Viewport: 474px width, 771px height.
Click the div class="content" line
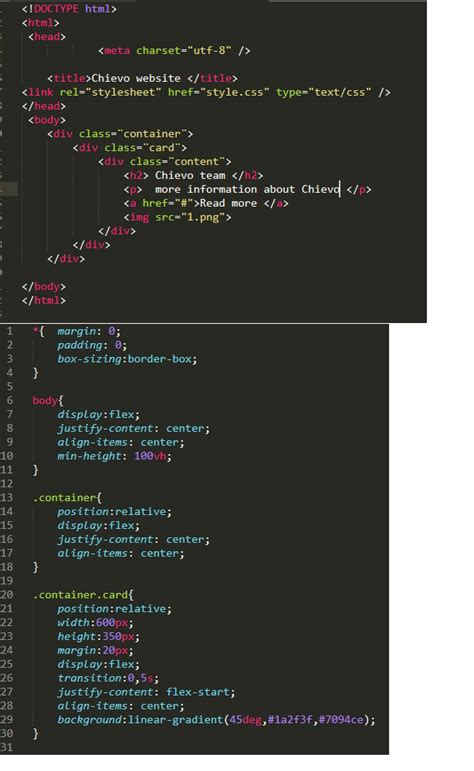(x=165, y=161)
